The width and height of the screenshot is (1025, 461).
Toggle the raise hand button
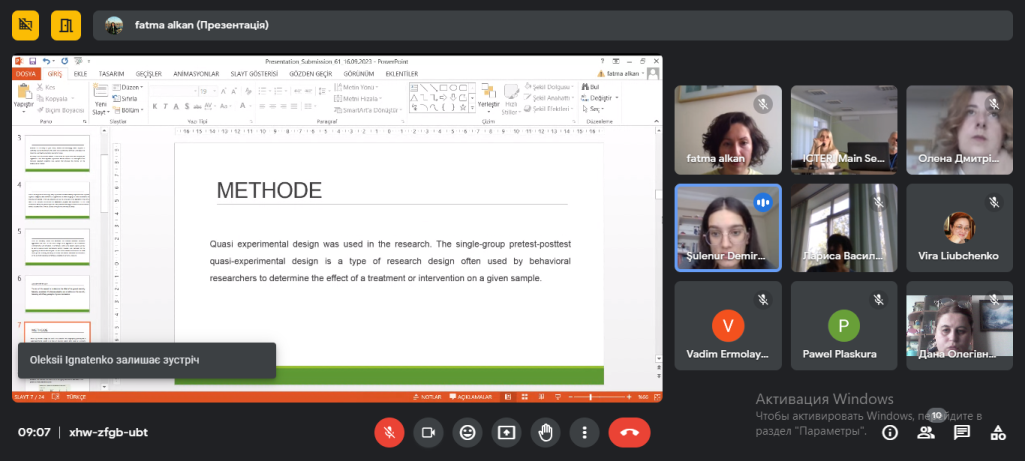click(546, 432)
